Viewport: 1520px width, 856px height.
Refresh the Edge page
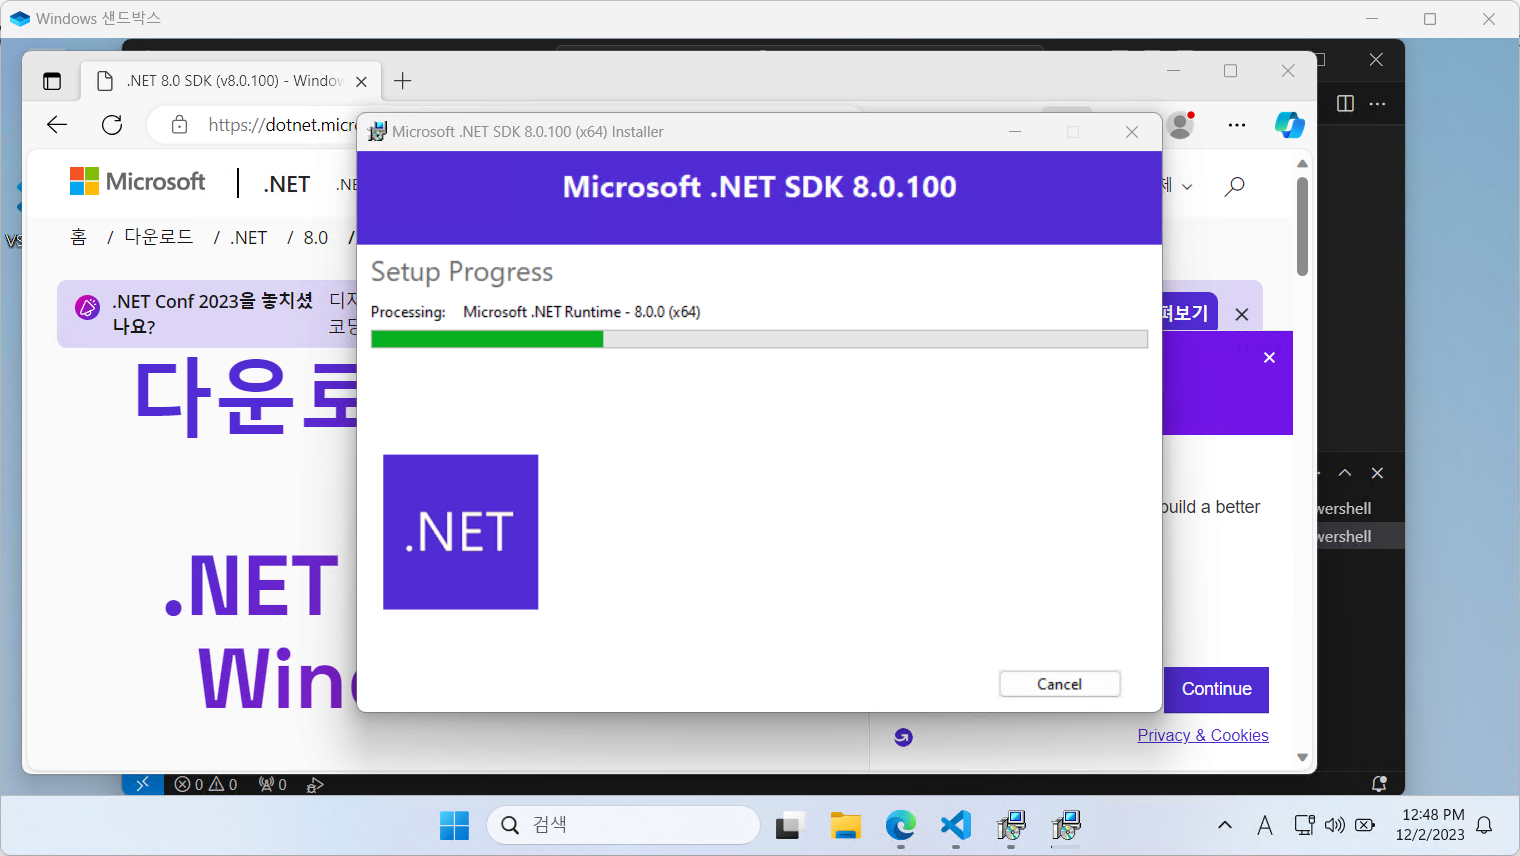click(112, 124)
